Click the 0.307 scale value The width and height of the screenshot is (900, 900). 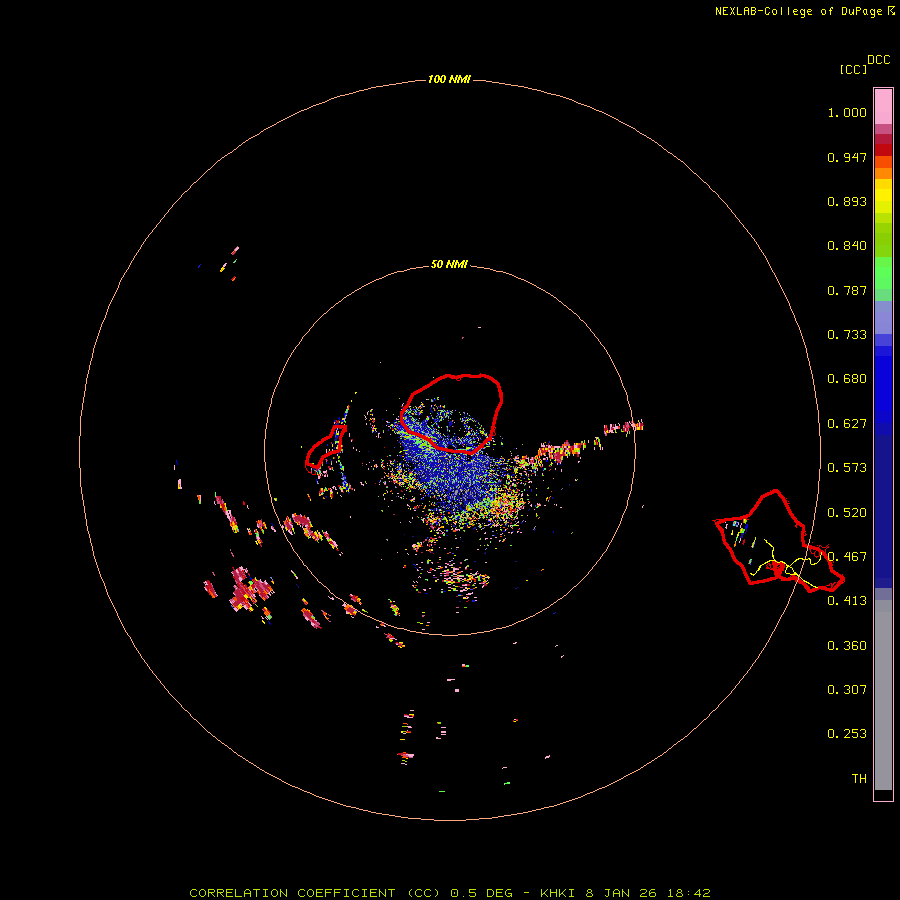click(847, 690)
